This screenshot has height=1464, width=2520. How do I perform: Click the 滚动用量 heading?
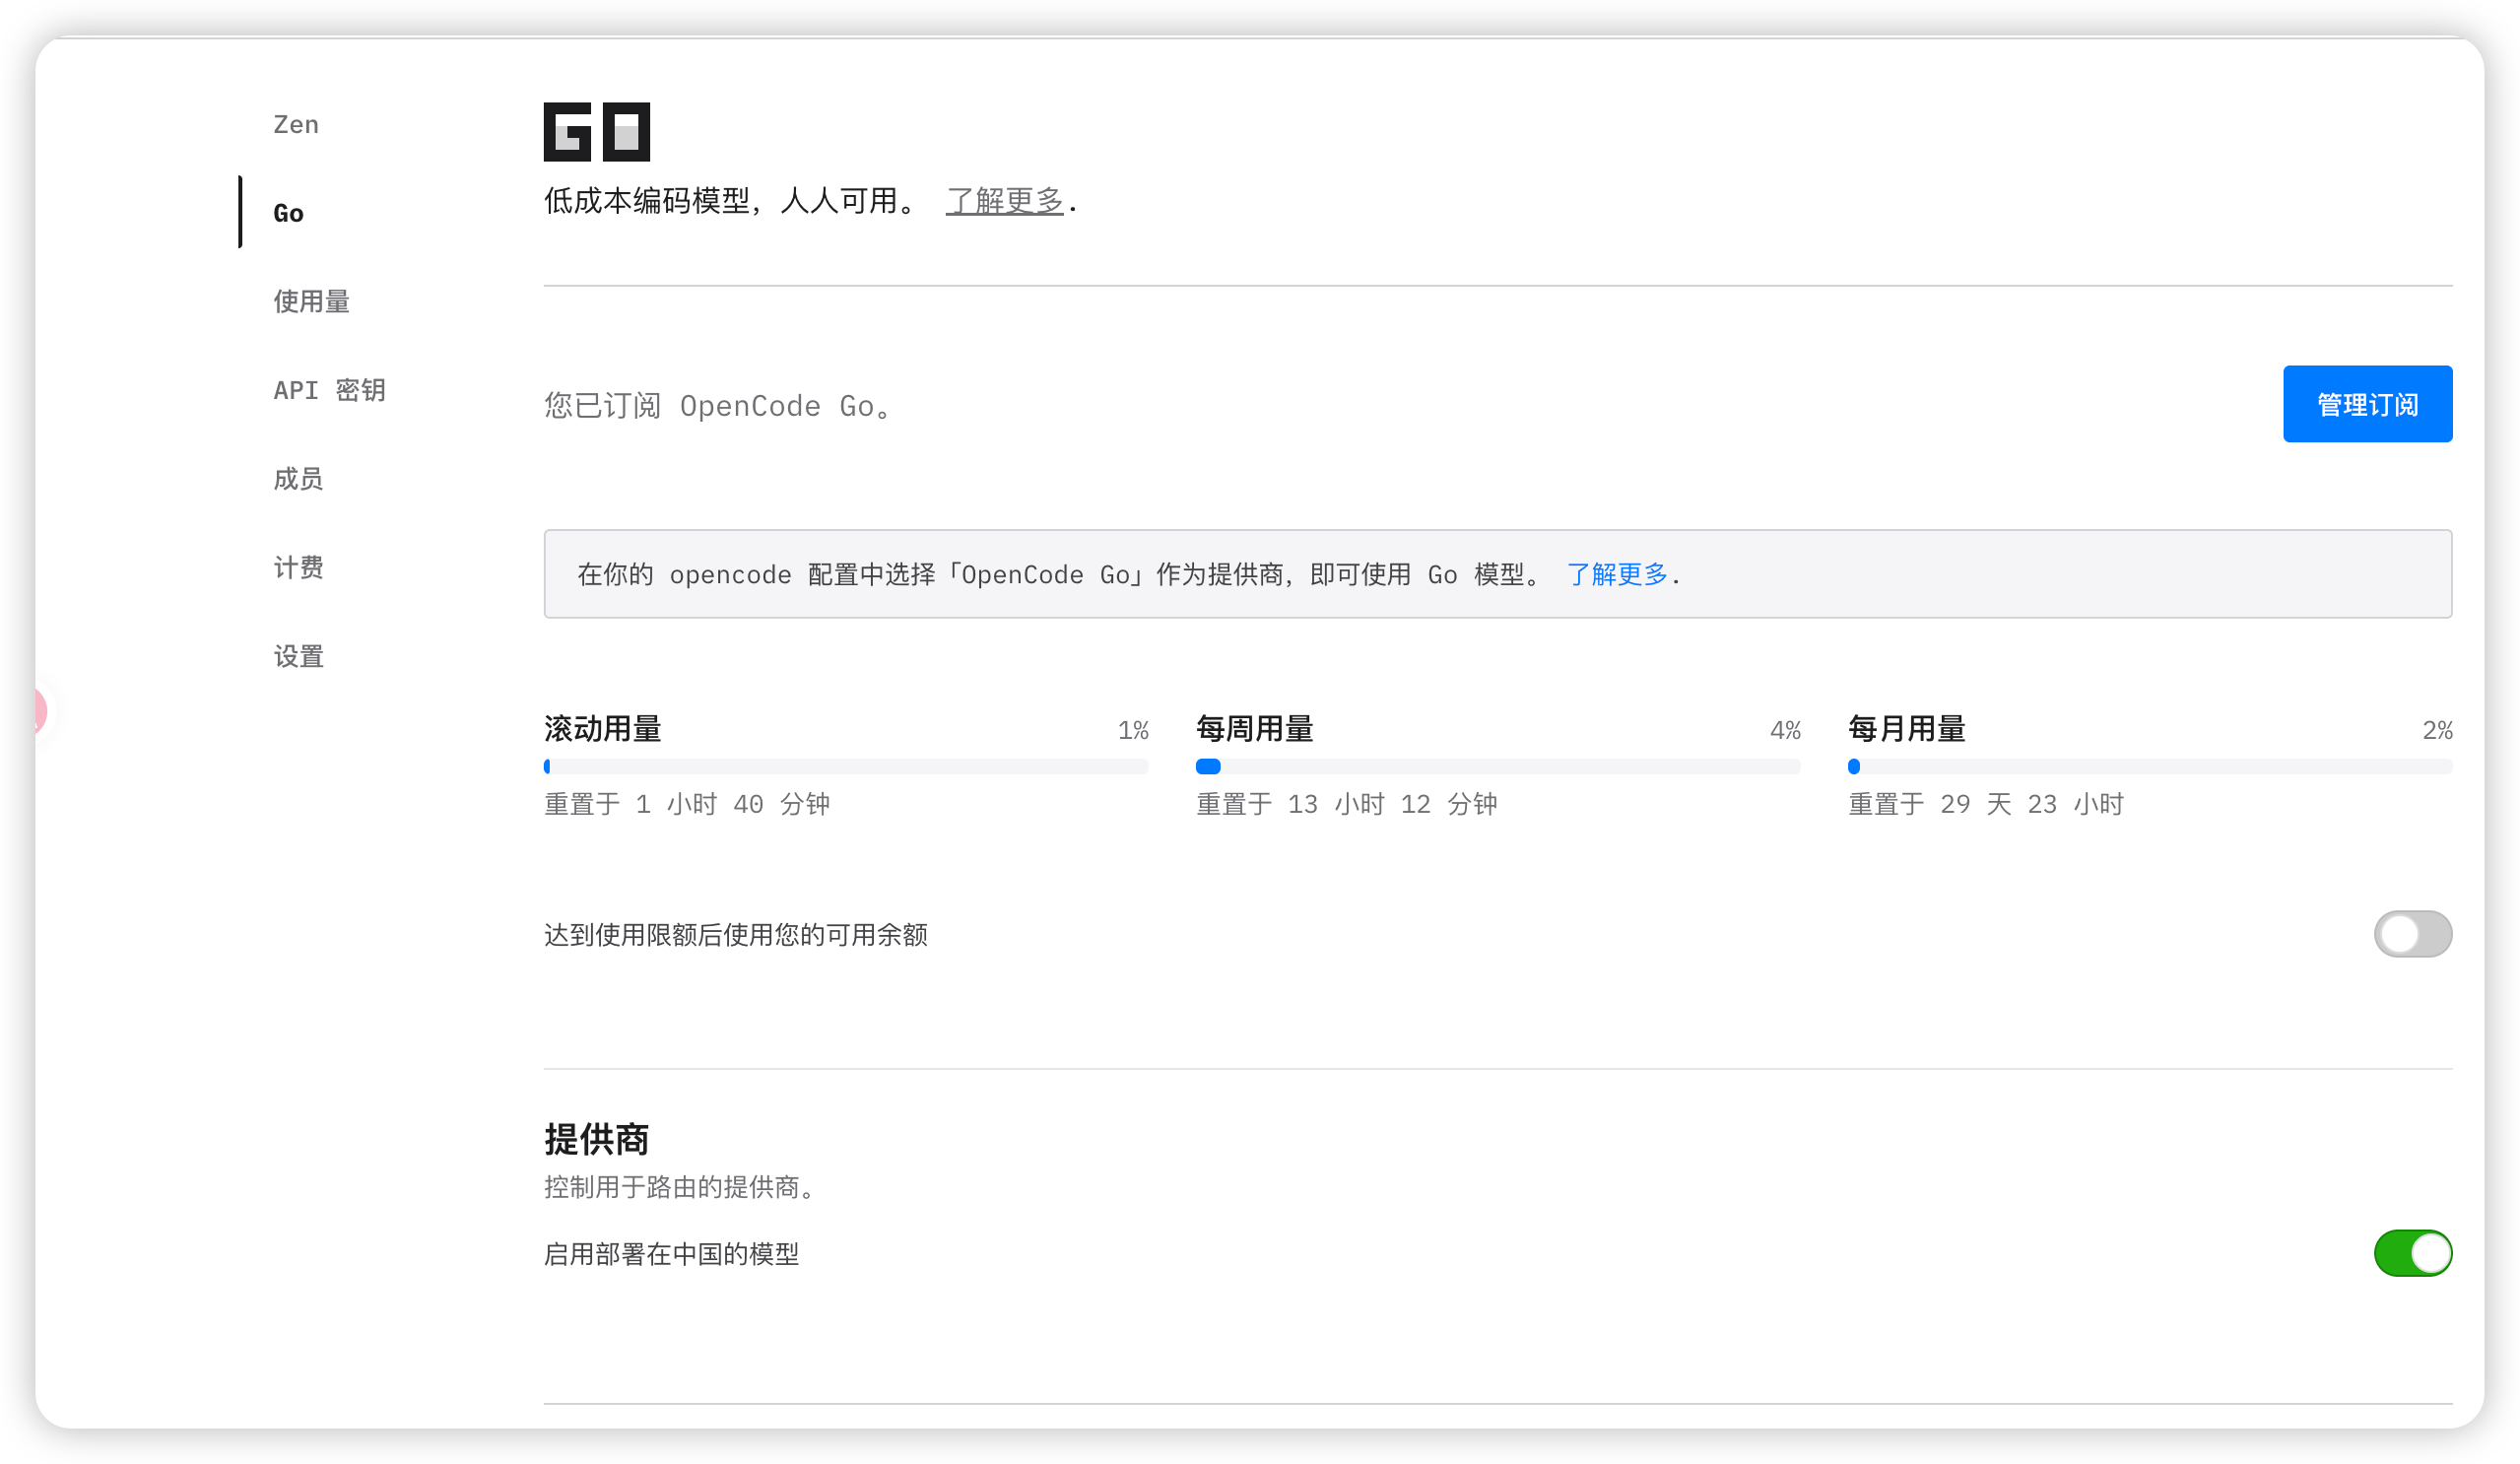click(602, 729)
